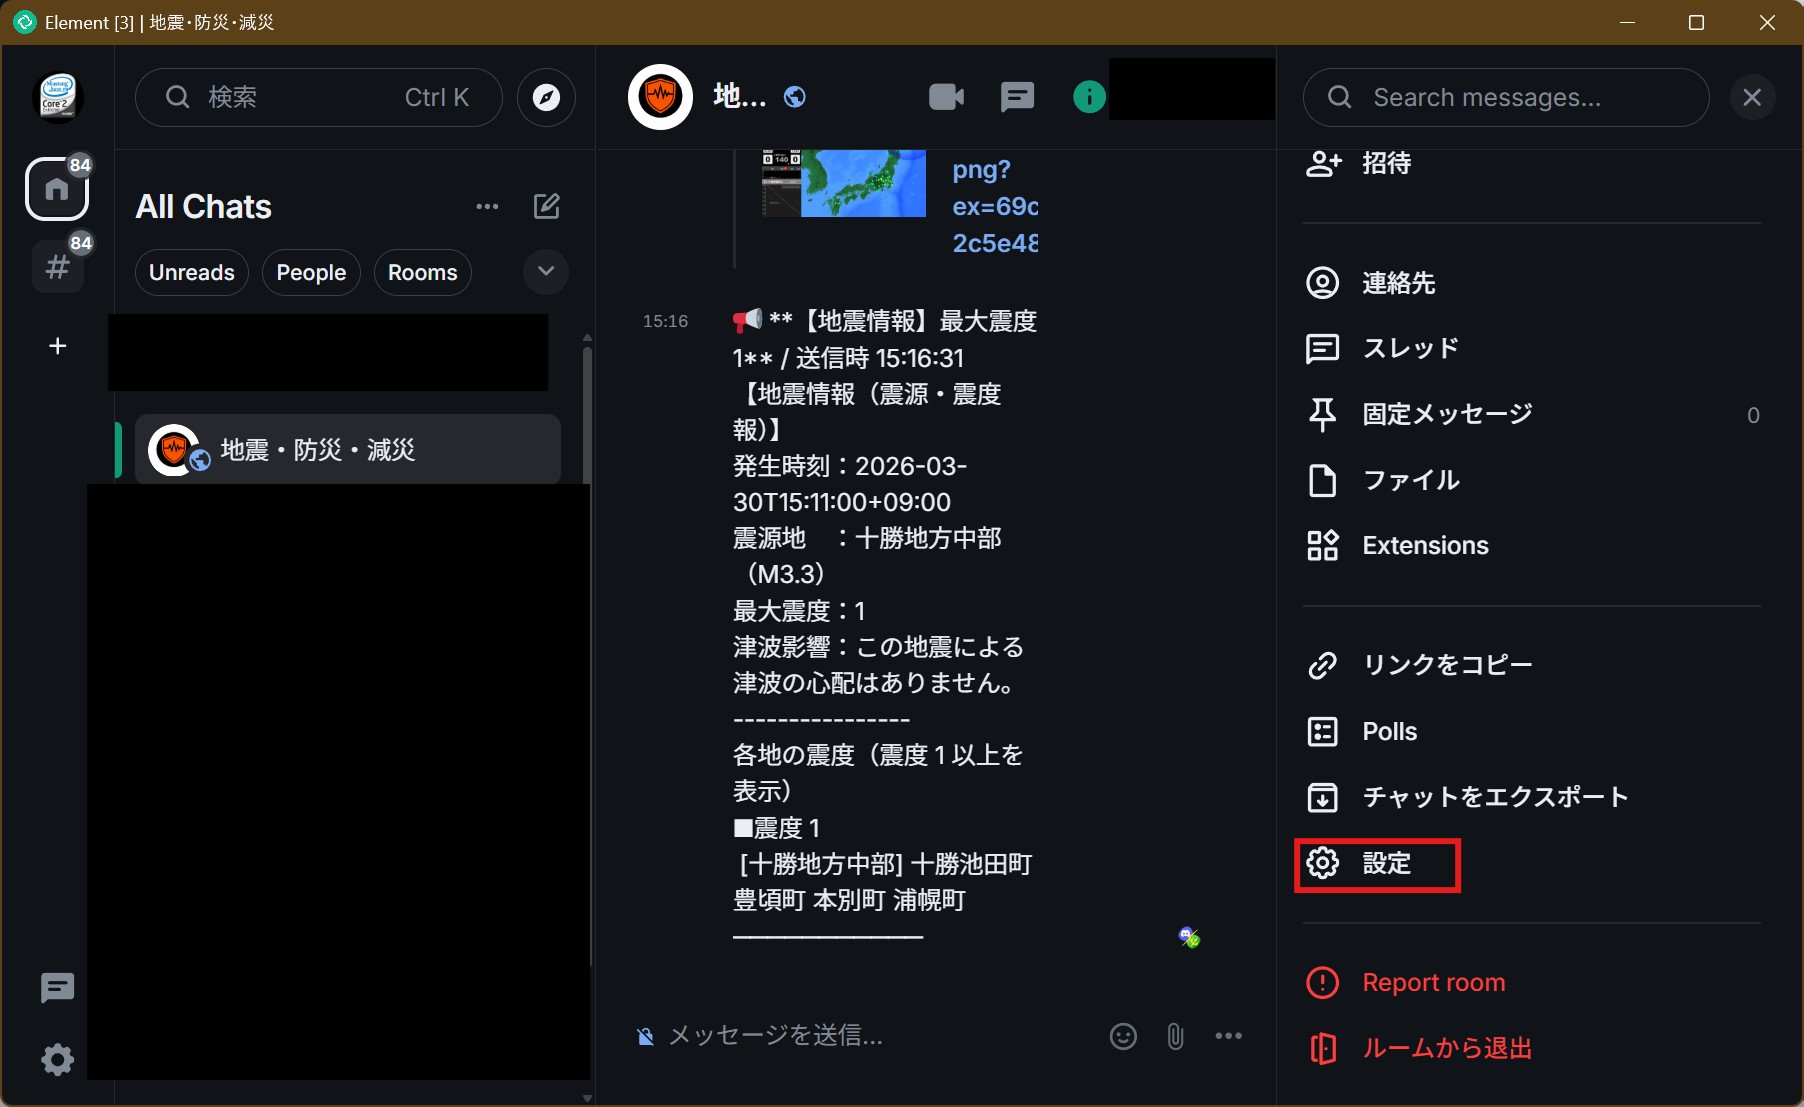Start a new chat with the pencil icon

click(546, 206)
